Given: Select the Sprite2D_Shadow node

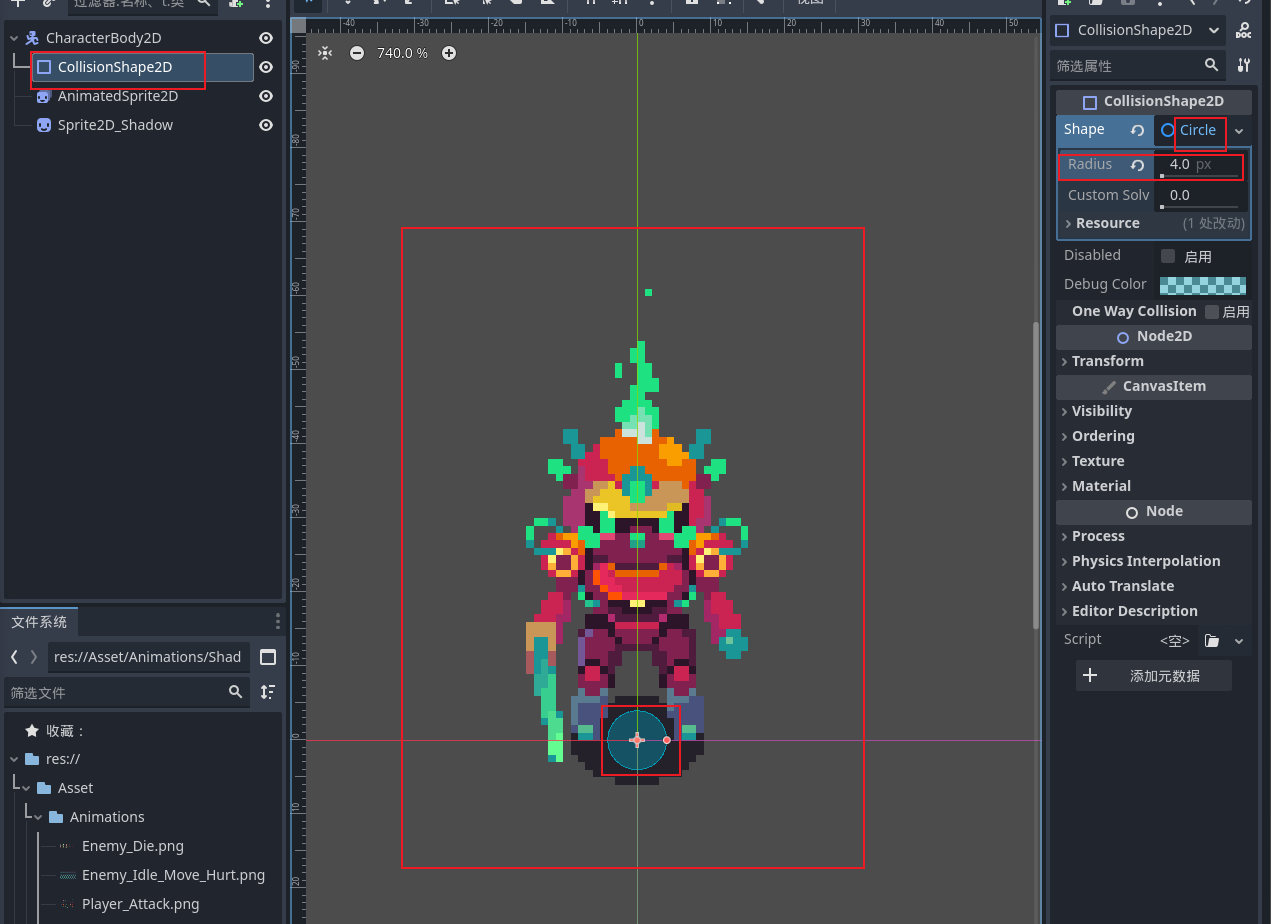Looking at the screenshot, I should click(x=115, y=125).
